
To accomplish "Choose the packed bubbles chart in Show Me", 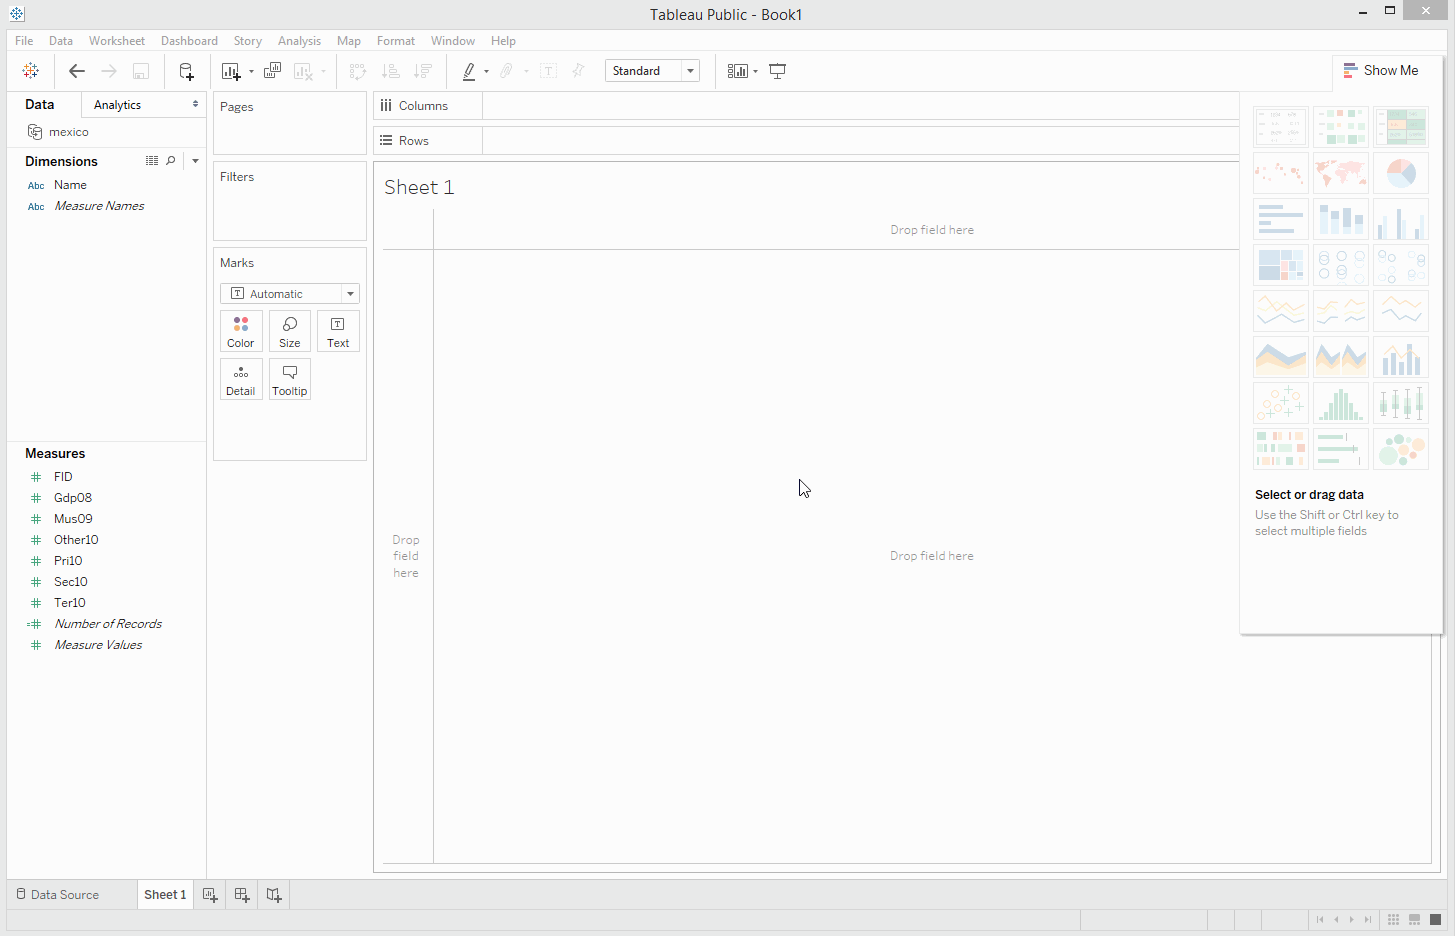I will click(1401, 449).
